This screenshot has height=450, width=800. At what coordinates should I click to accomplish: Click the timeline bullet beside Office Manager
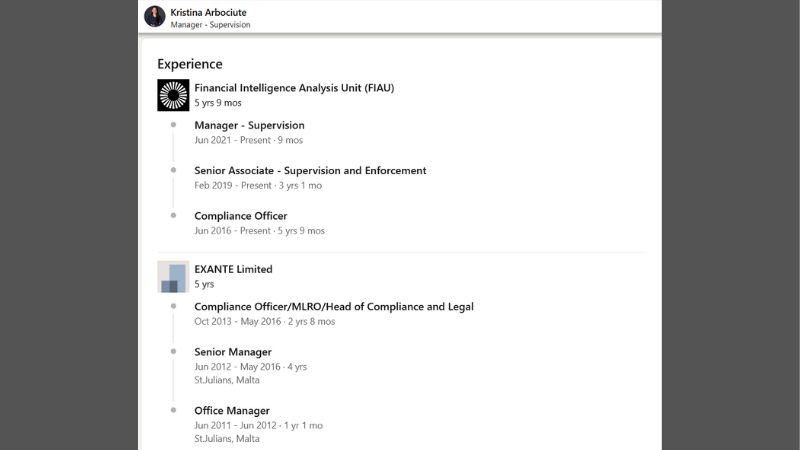click(x=173, y=410)
